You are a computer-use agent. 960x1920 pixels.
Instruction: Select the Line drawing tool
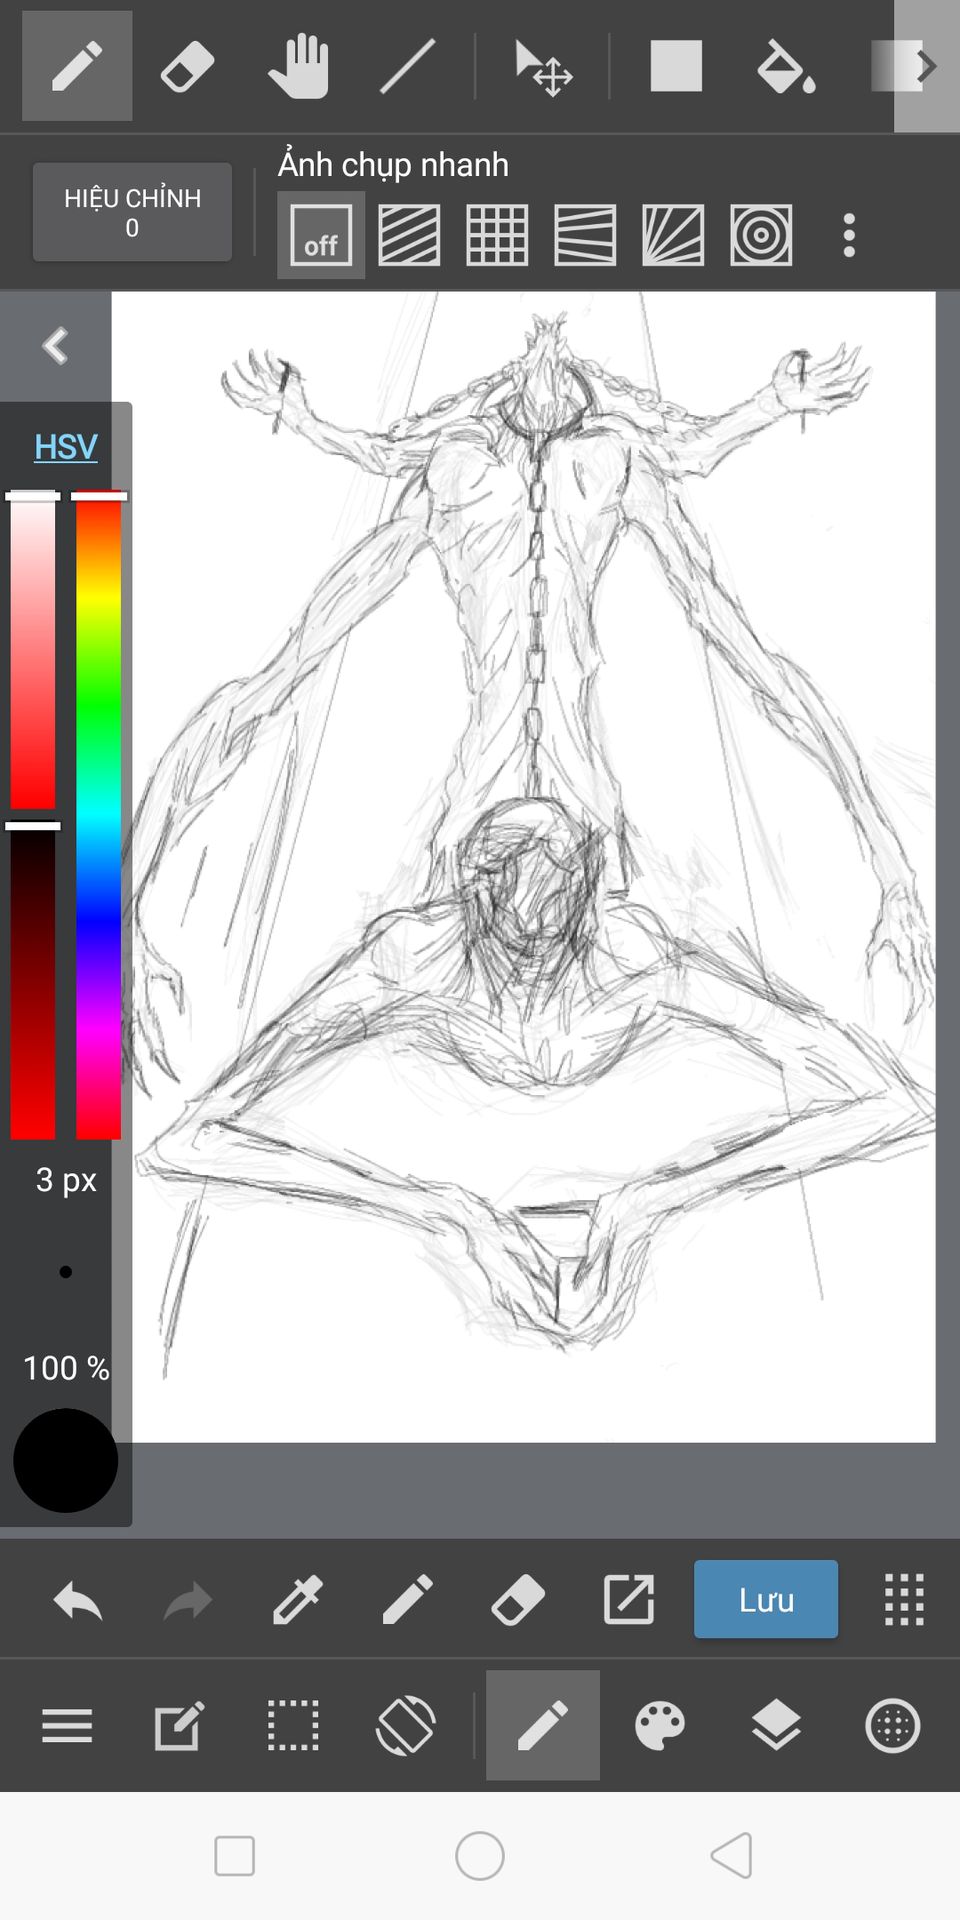click(x=407, y=66)
